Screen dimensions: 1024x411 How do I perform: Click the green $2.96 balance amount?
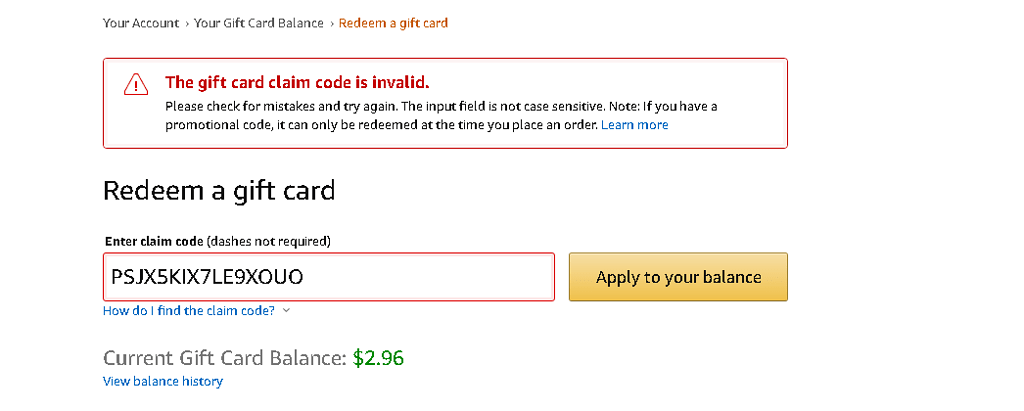point(378,358)
